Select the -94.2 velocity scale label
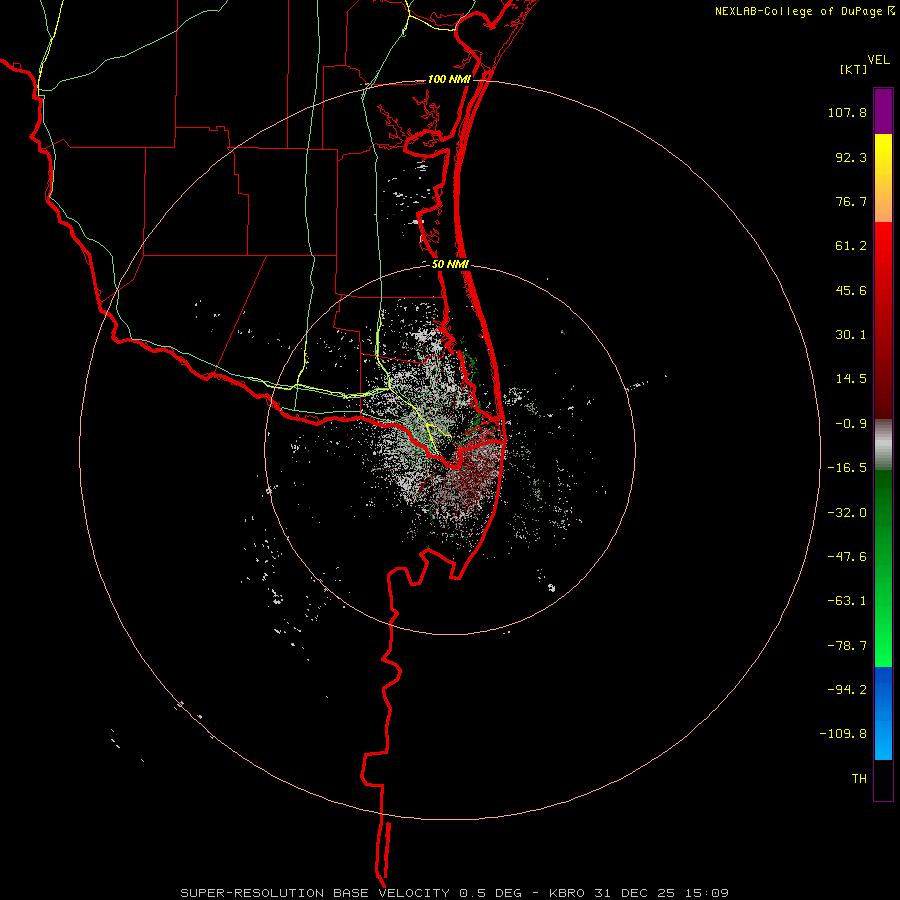 pos(847,689)
